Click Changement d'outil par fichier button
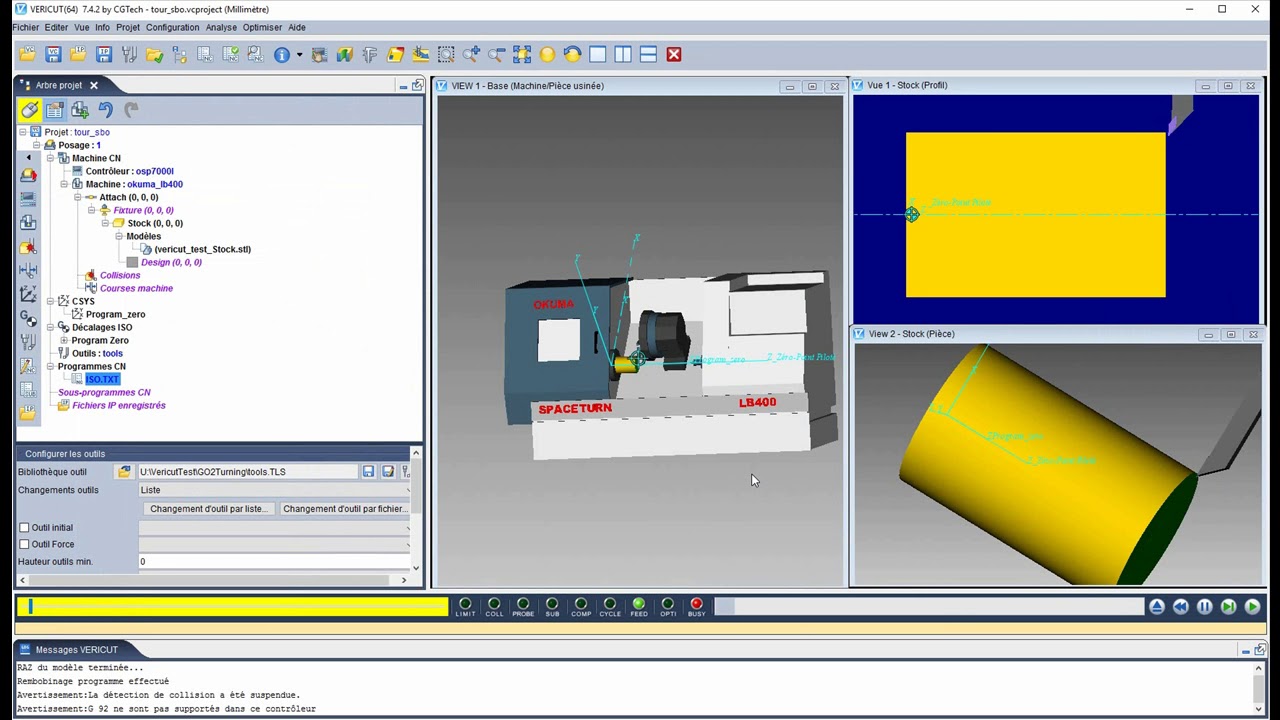This screenshot has width=1280, height=720. pos(344,509)
